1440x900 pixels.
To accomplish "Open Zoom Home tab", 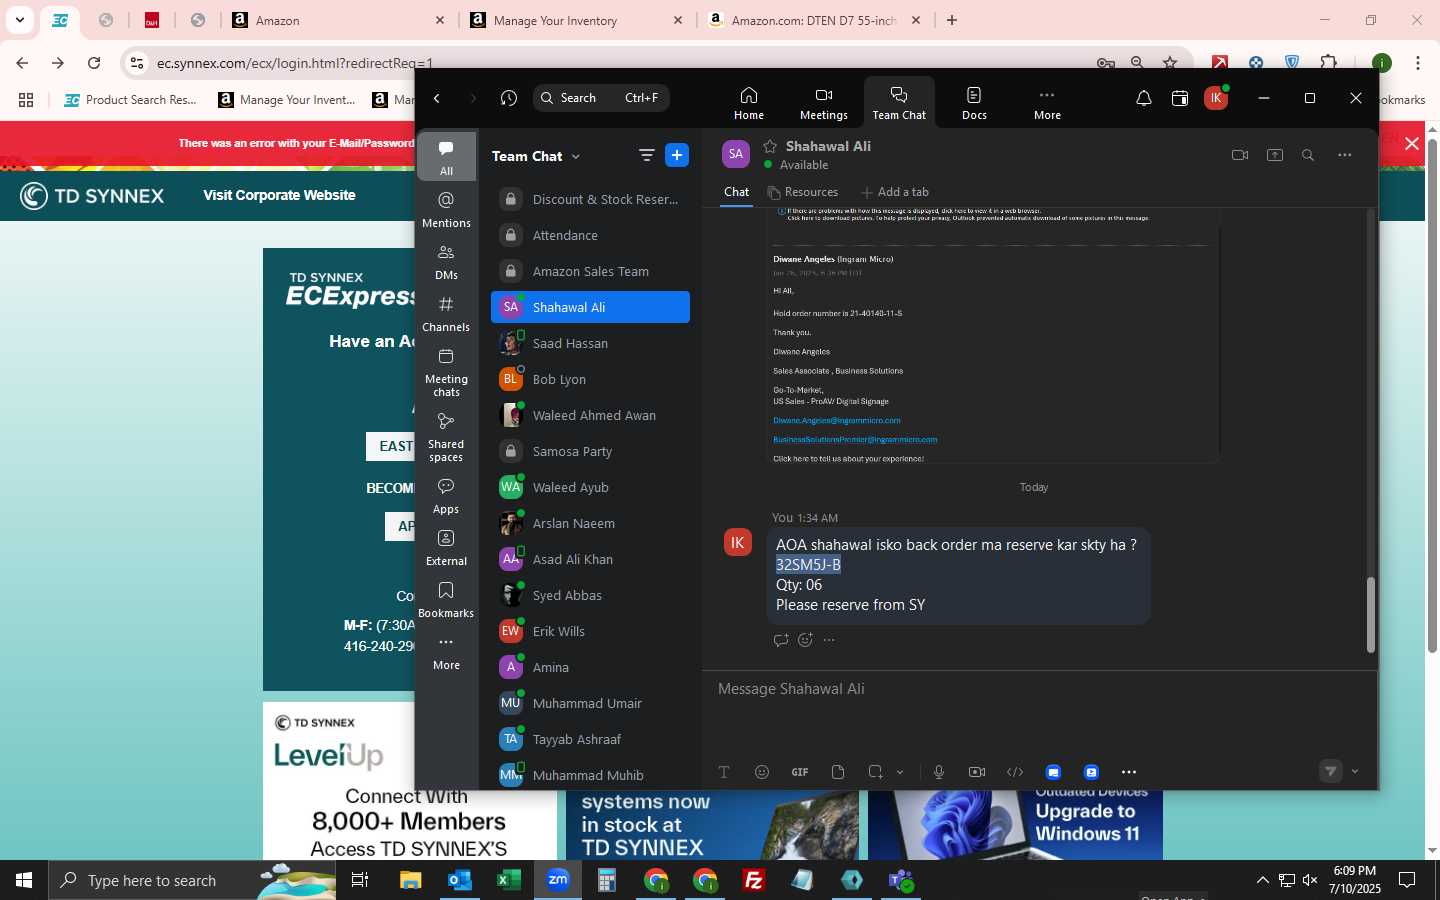I will click(x=748, y=103).
